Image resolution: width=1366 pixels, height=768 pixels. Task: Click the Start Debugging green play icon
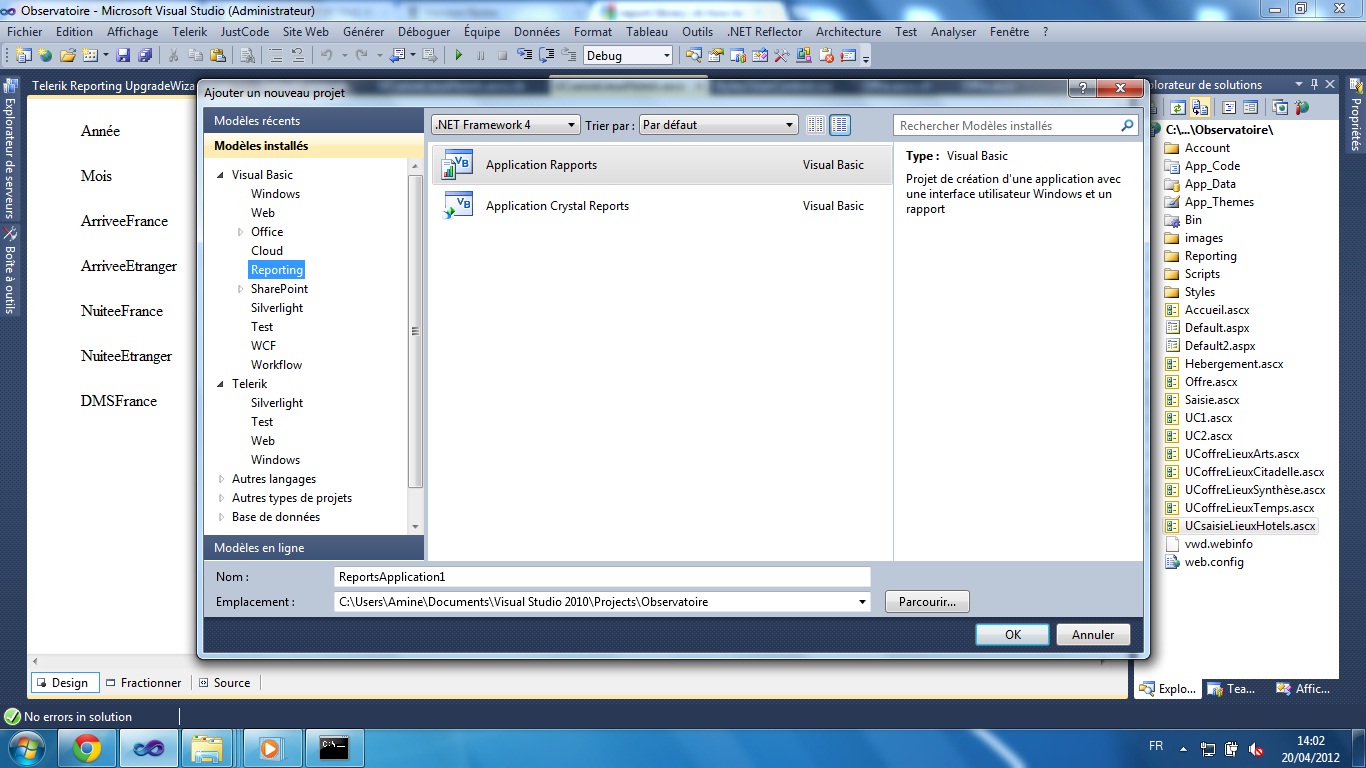click(x=459, y=56)
